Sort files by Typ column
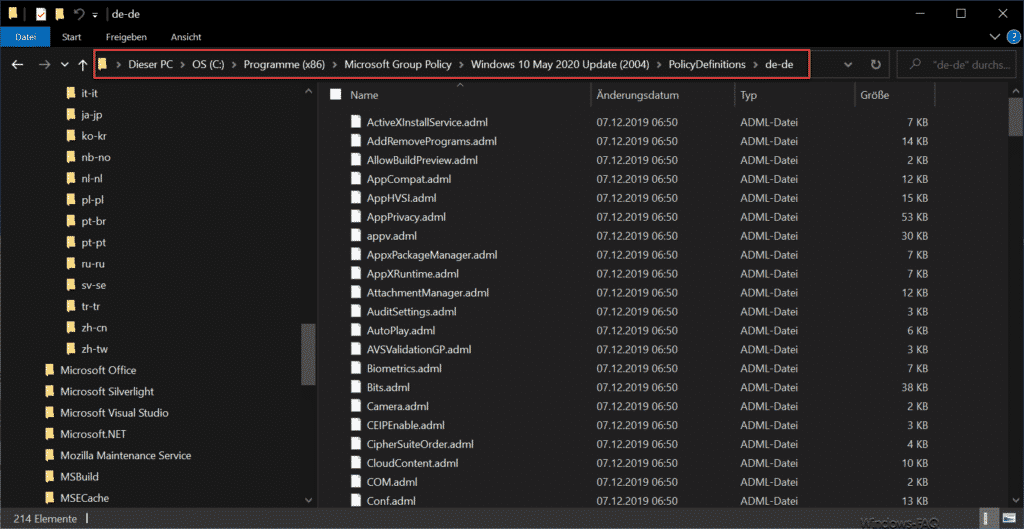This screenshot has width=1024, height=529. [748, 95]
